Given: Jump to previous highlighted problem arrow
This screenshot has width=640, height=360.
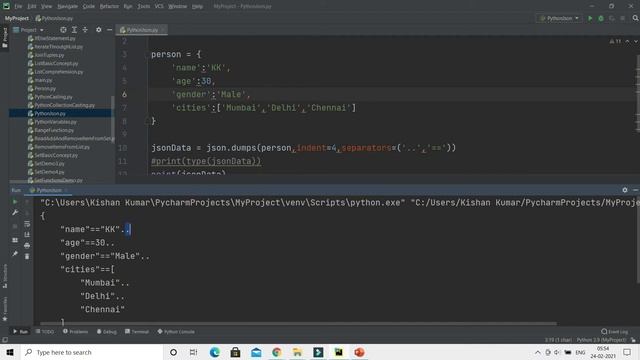Looking at the screenshot, I should coord(627,41).
